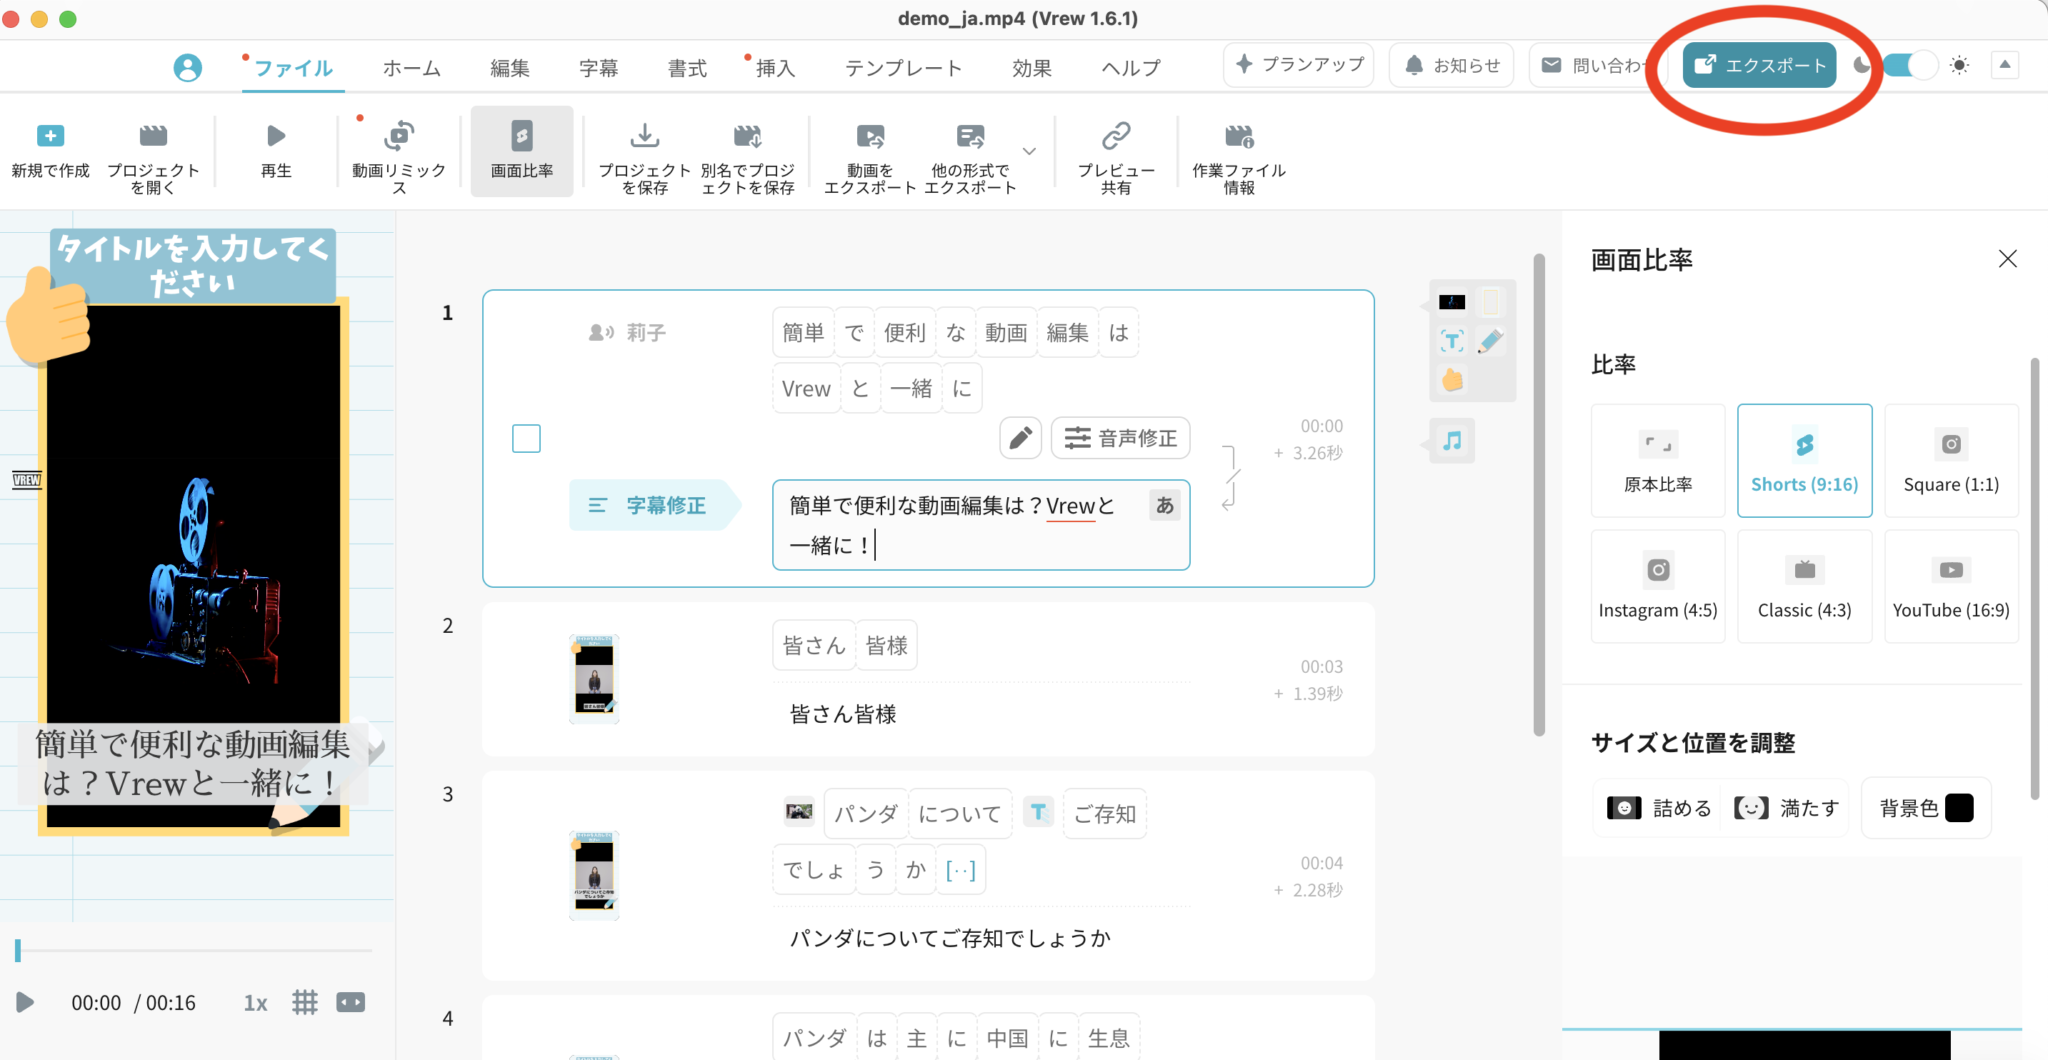
Task: Open the 背景色 black color swatch
Action: click(x=1959, y=808)
